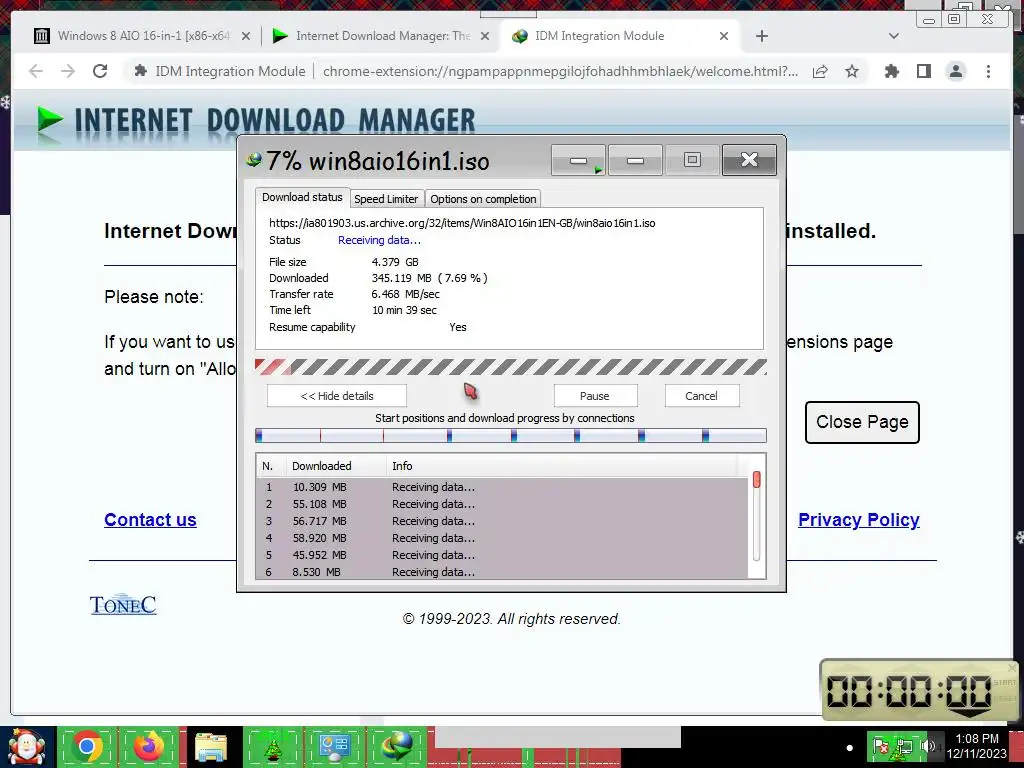
Task: Click the Downloaded column header
Action: click(336, 466)
